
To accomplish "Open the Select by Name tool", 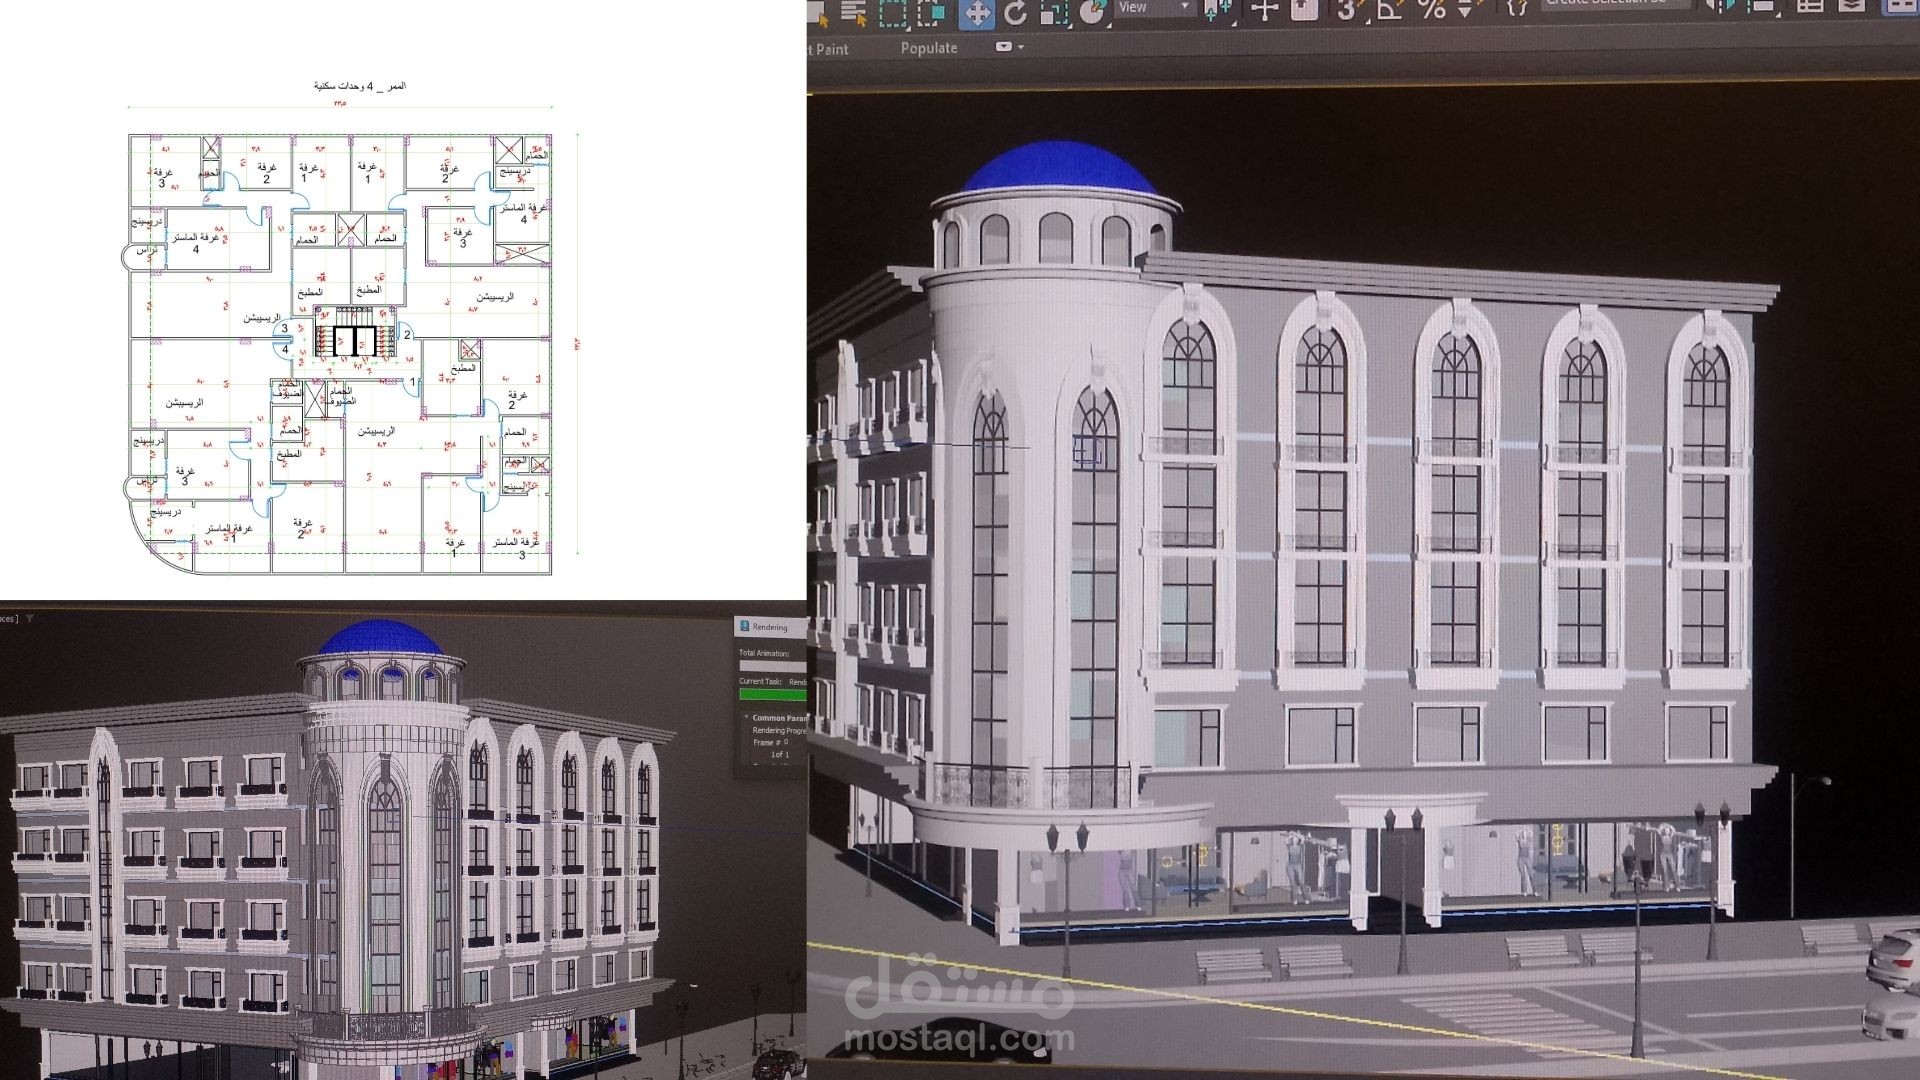I will pos(853,11).
